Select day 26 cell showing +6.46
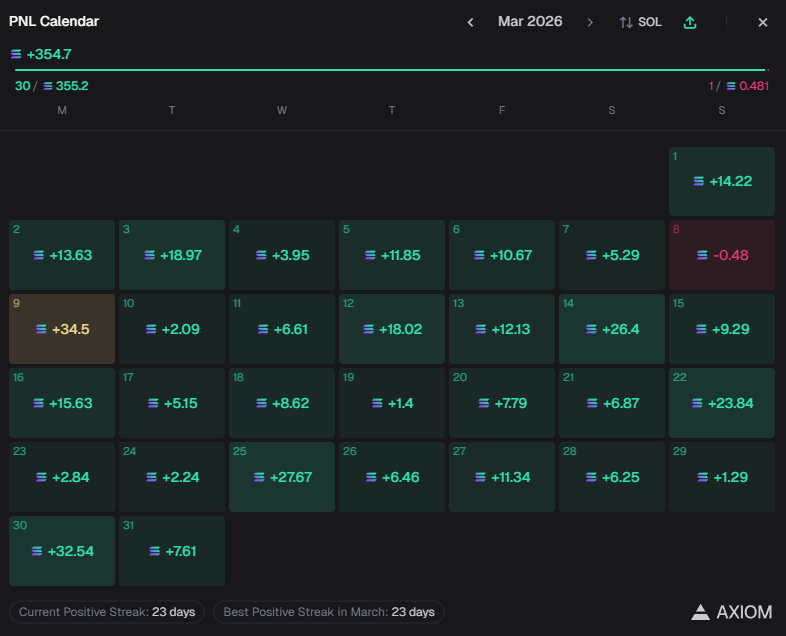 [x=392, y=477]
